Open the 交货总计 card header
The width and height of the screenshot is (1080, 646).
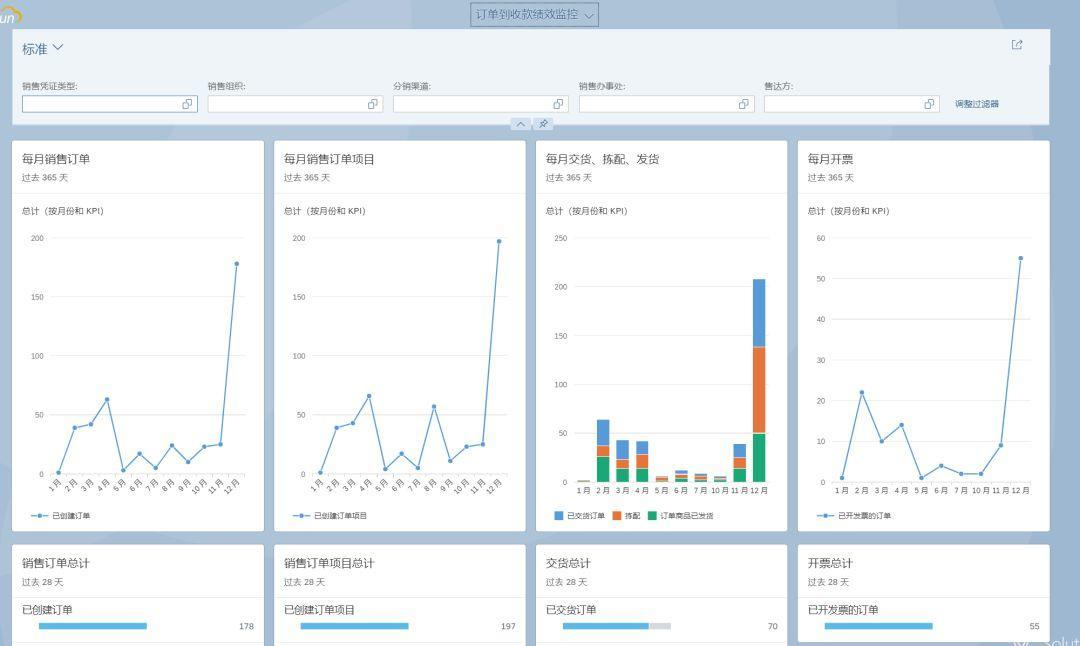pyautogui.click(x=661, y=572)
